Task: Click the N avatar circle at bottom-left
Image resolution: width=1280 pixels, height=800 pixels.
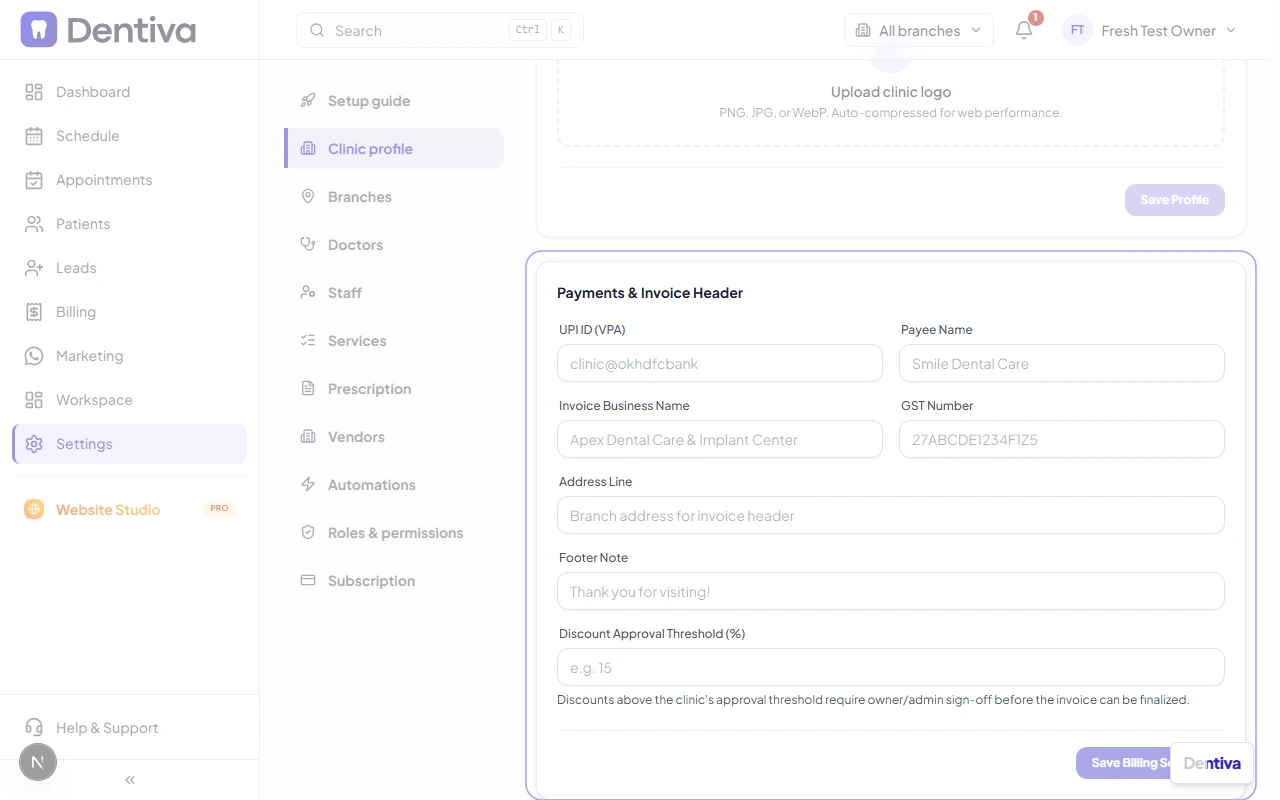Action: point(38,762)
